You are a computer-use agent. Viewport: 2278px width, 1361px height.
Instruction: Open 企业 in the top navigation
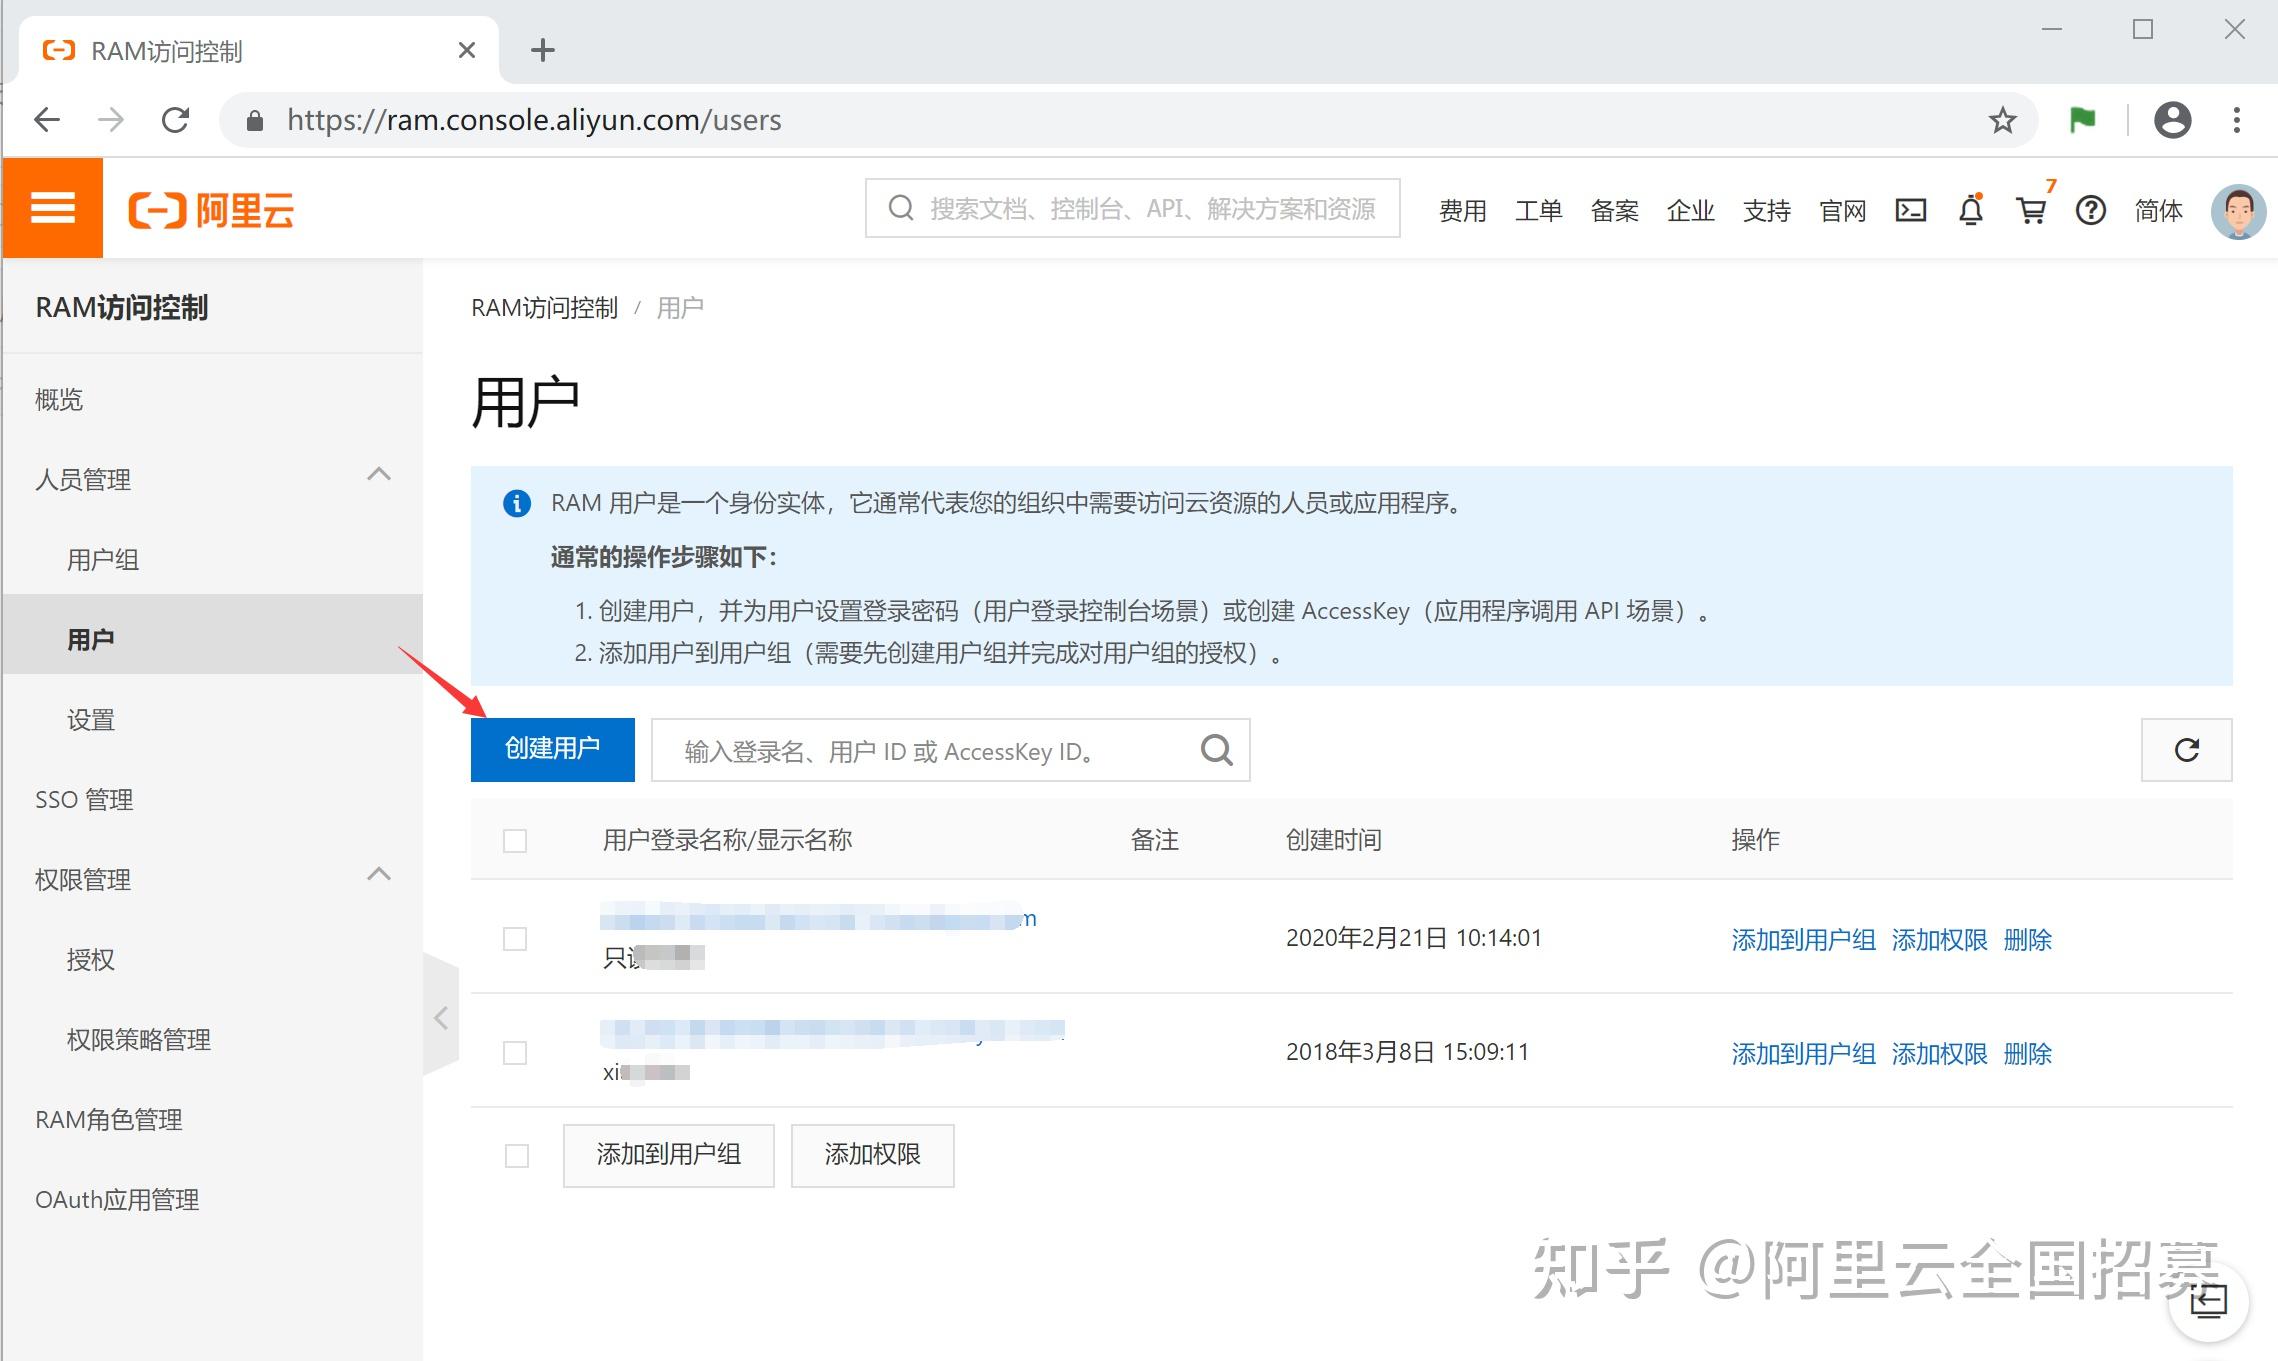point(1691,211)
